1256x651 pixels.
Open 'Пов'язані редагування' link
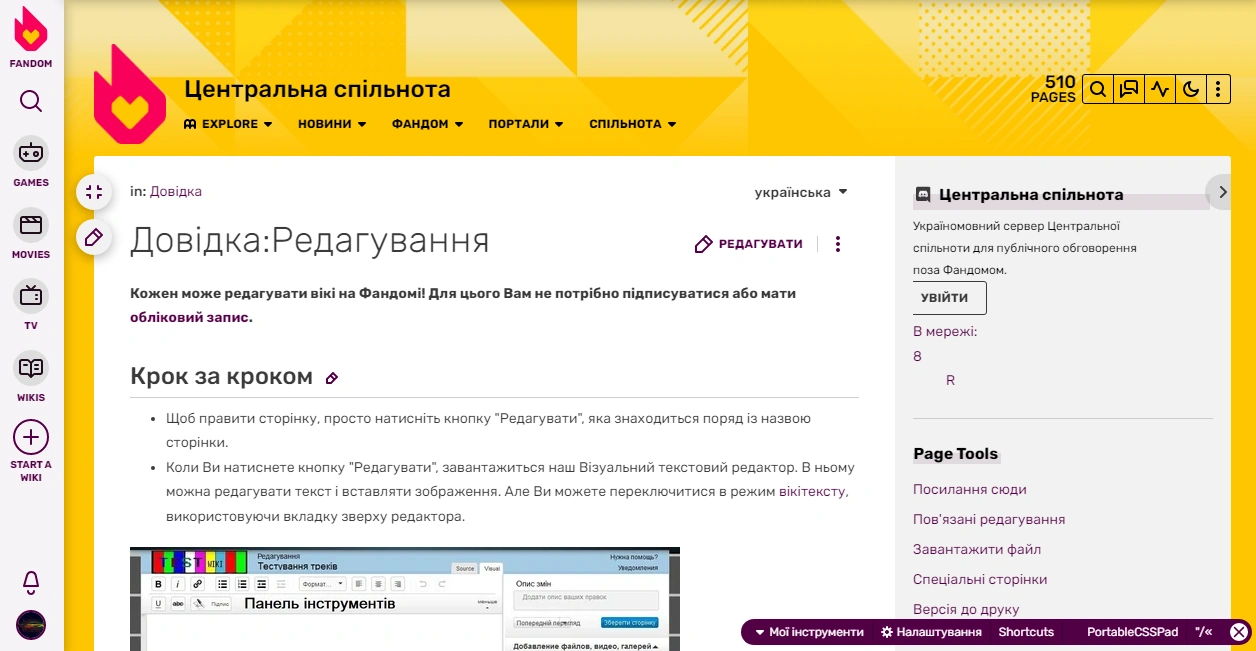989,519
